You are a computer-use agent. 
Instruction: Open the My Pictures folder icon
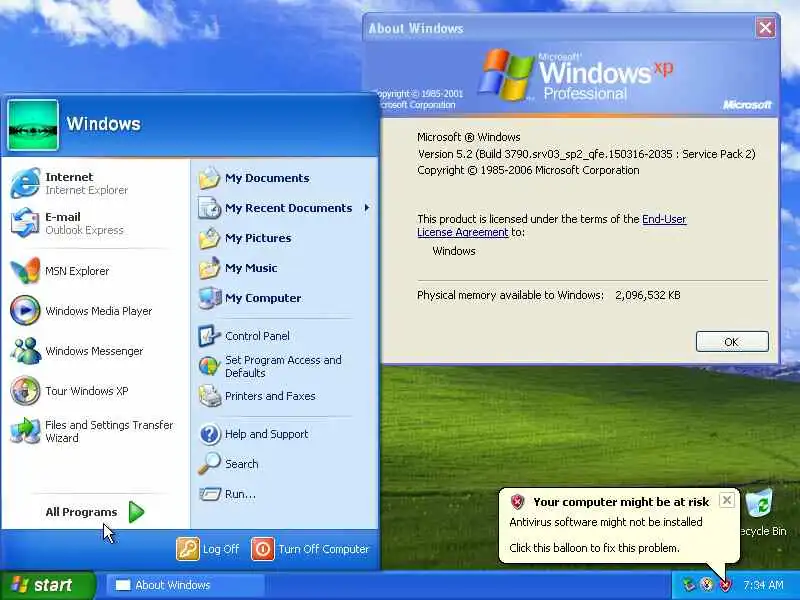[x=209, y=238]
